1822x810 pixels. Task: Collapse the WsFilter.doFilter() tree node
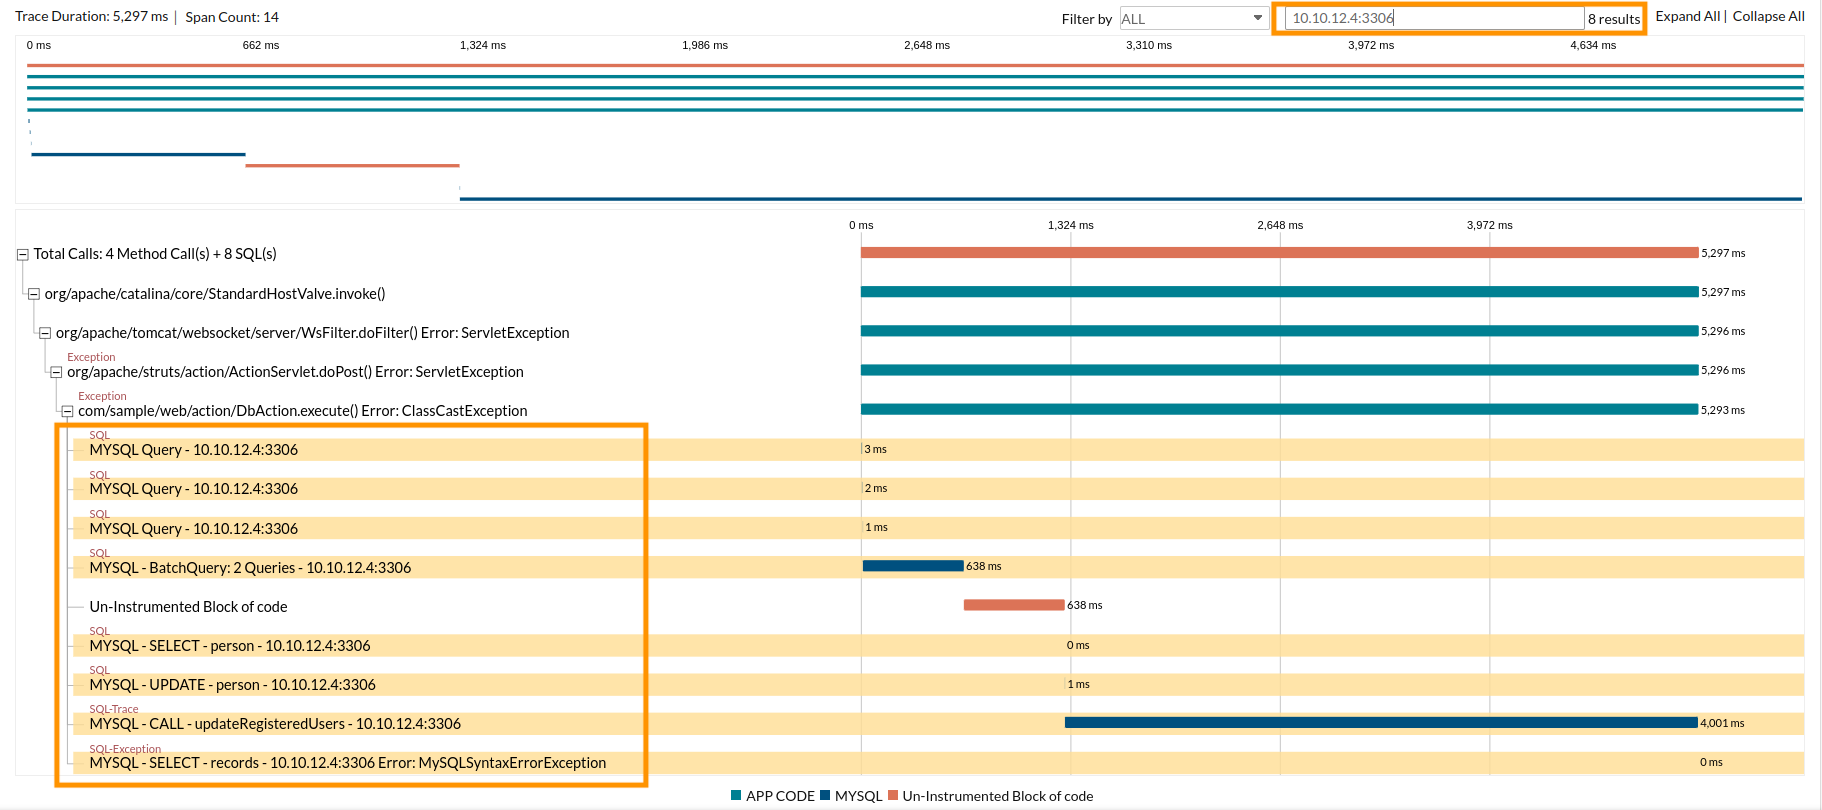pos(45,333)
